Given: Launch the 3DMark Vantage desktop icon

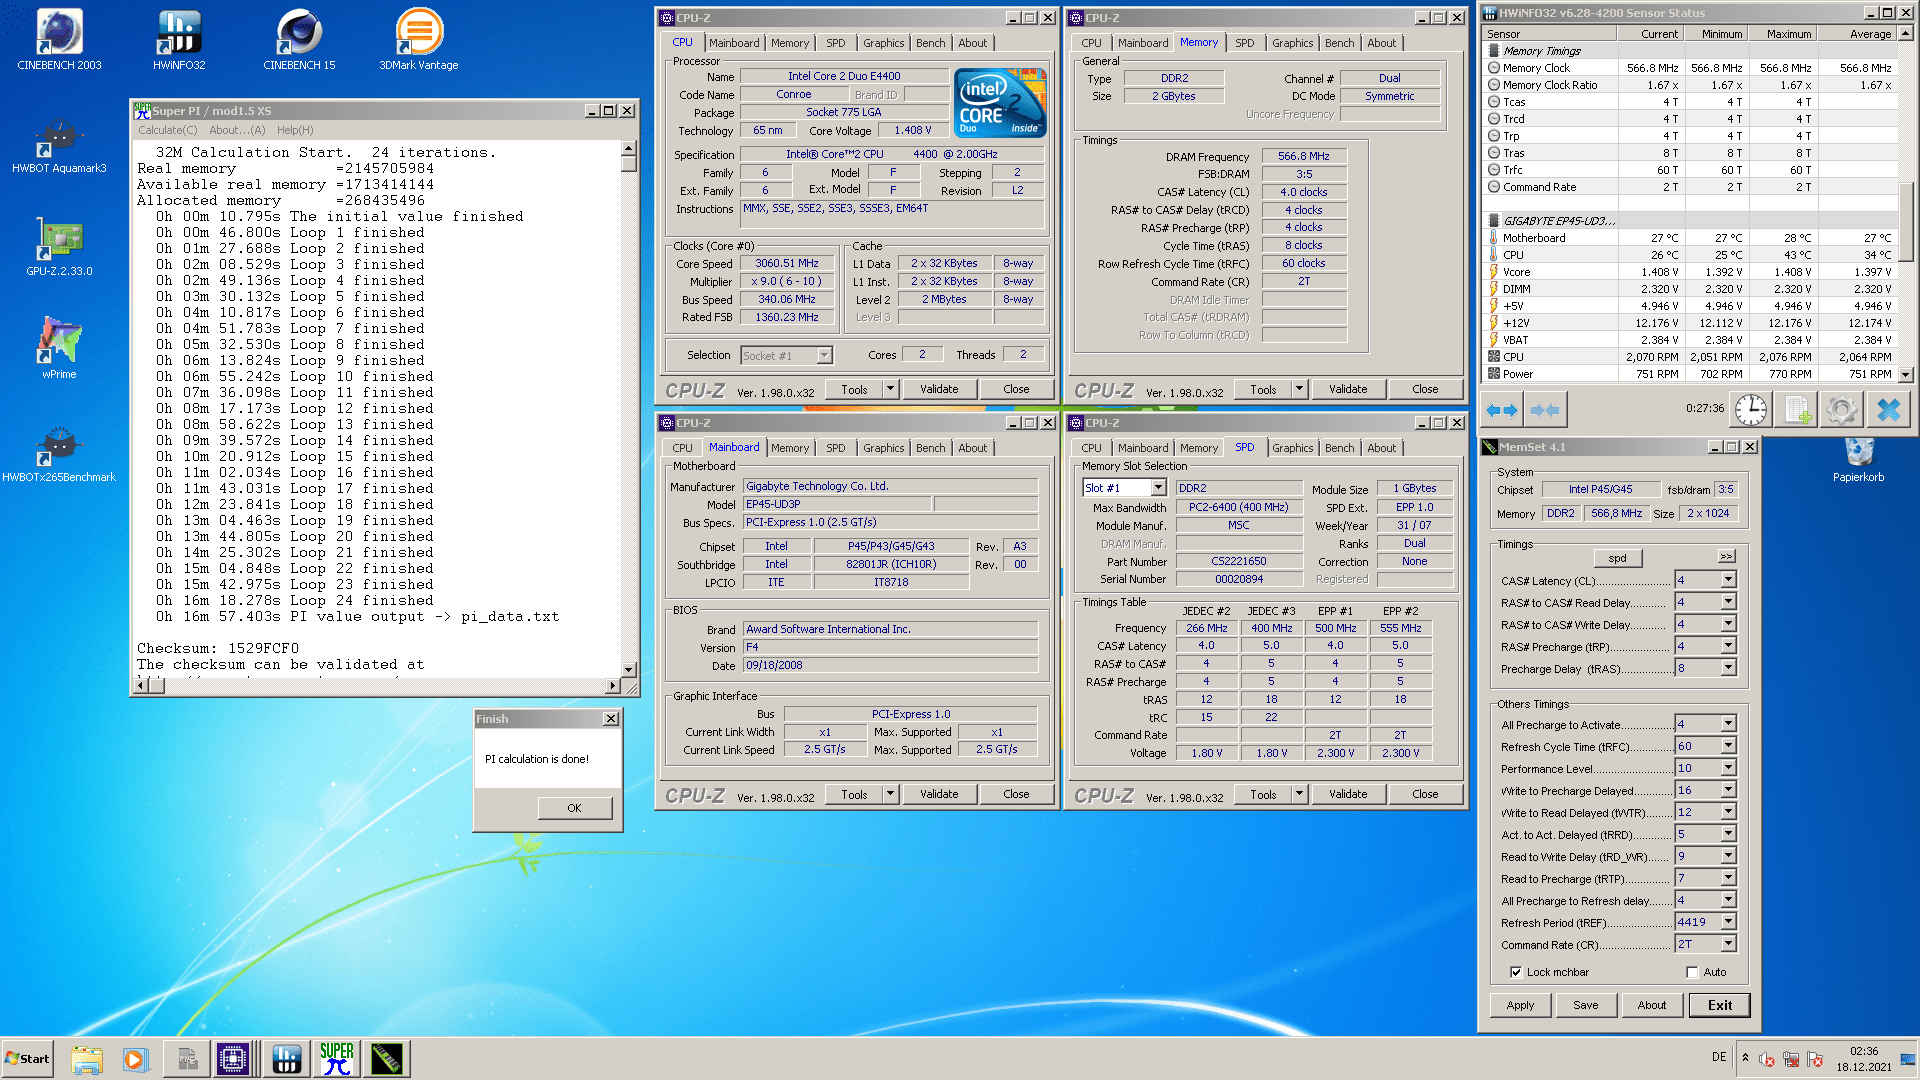Looking at the screenshot, I should pos(419,40).
